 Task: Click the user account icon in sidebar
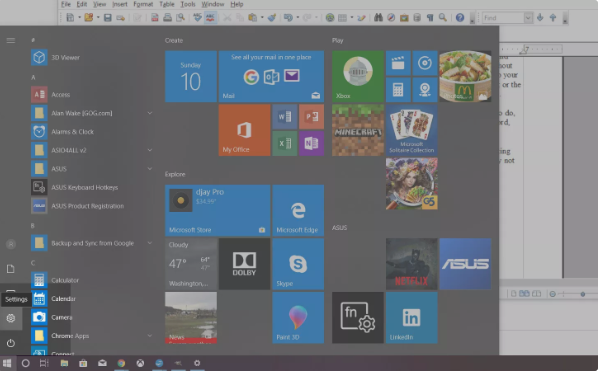coord(11,244)
